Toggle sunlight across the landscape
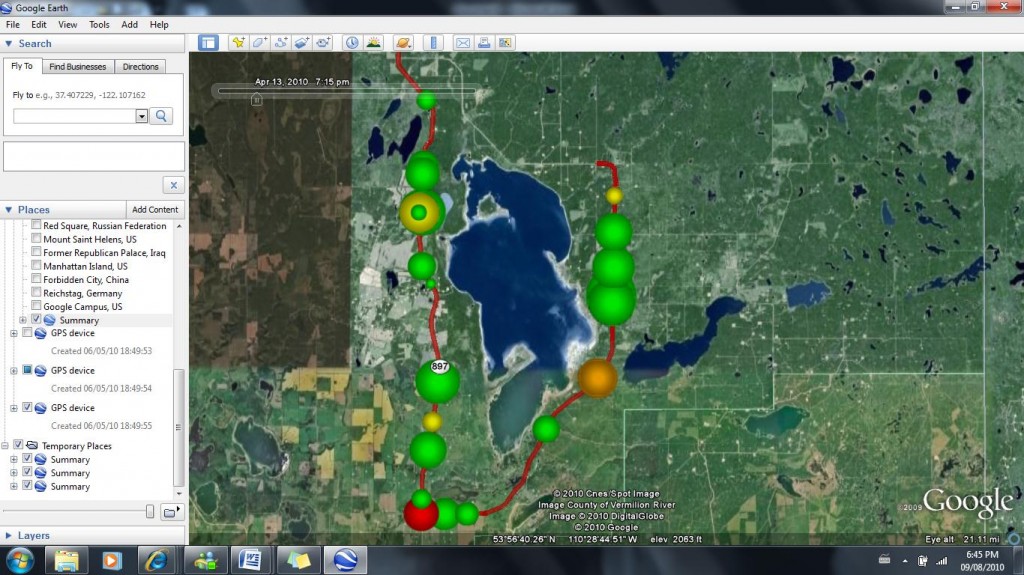1024x575 pixels. pos(374,43)
